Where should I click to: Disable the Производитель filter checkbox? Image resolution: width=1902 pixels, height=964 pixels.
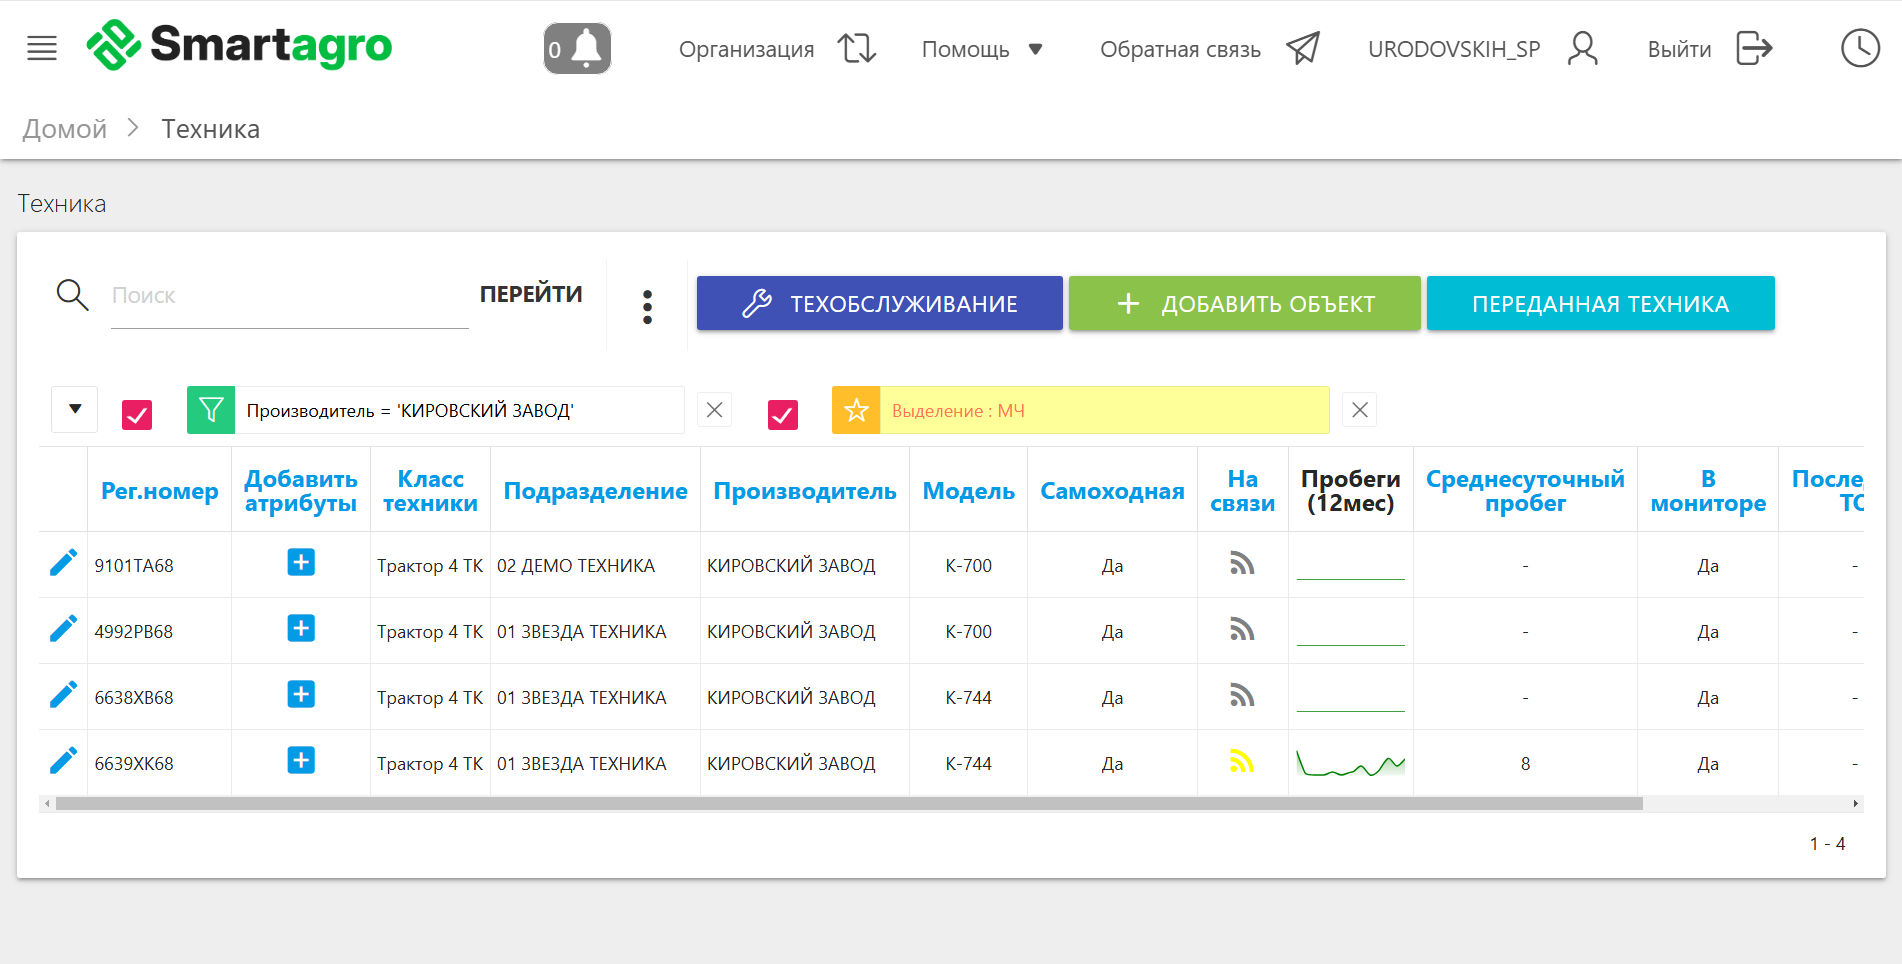[137, 414]
